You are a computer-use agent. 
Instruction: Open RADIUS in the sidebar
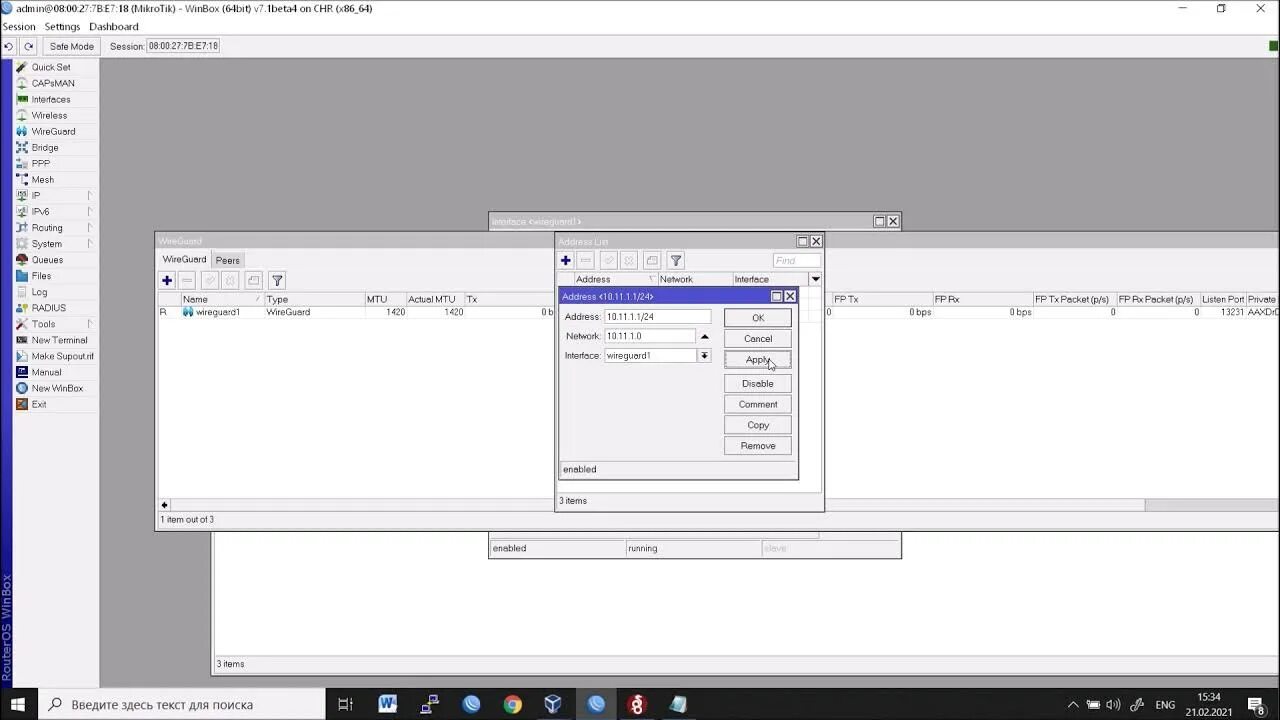(49, 308)
